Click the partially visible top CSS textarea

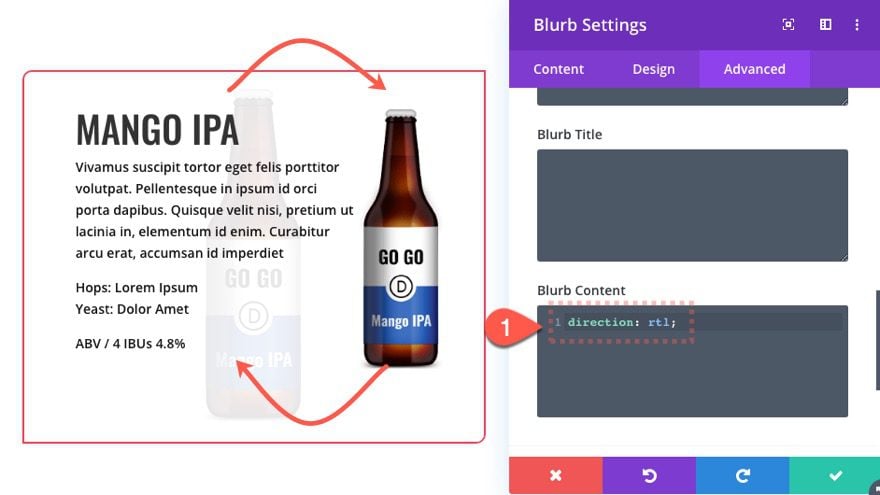click(692, 97)
